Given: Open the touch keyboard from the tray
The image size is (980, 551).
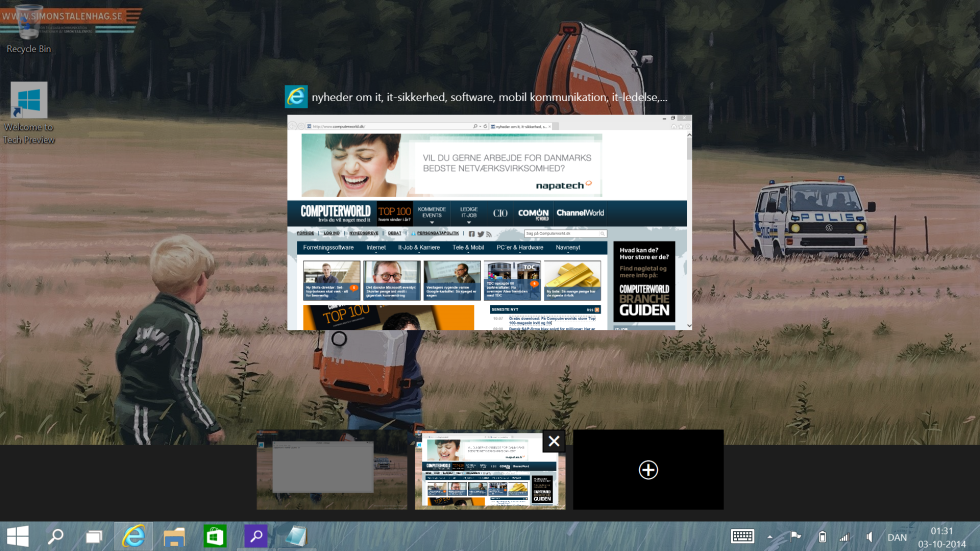Looking at the screenshot, I should 742,537.
